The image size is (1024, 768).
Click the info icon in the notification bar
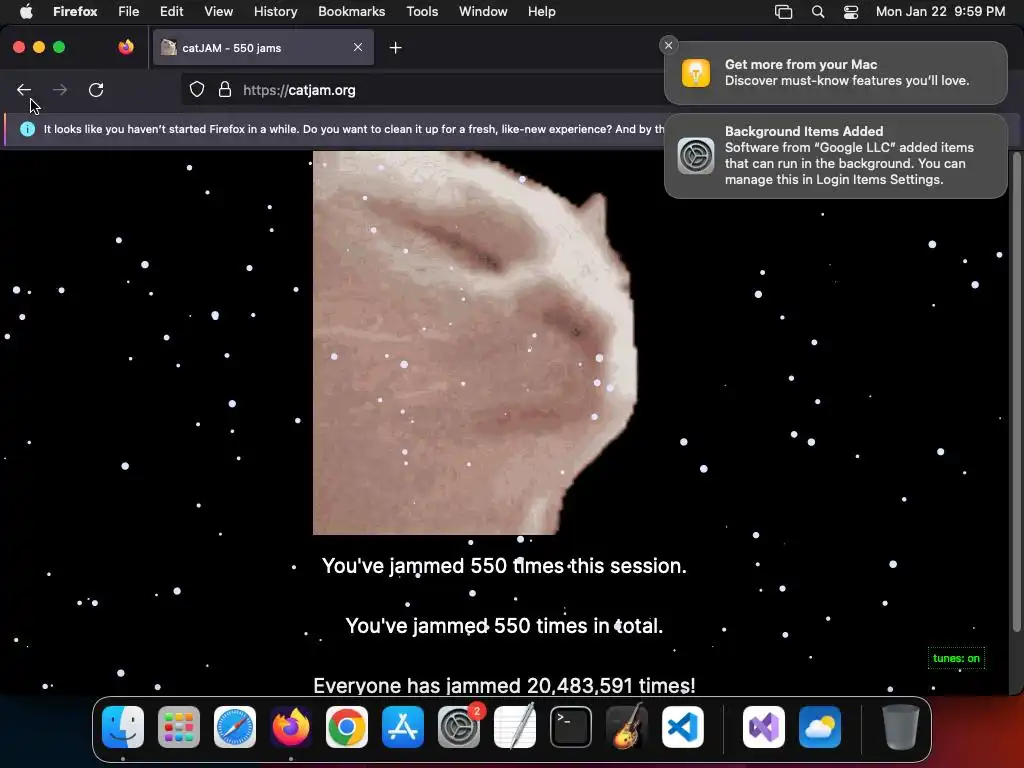point(27,129)
